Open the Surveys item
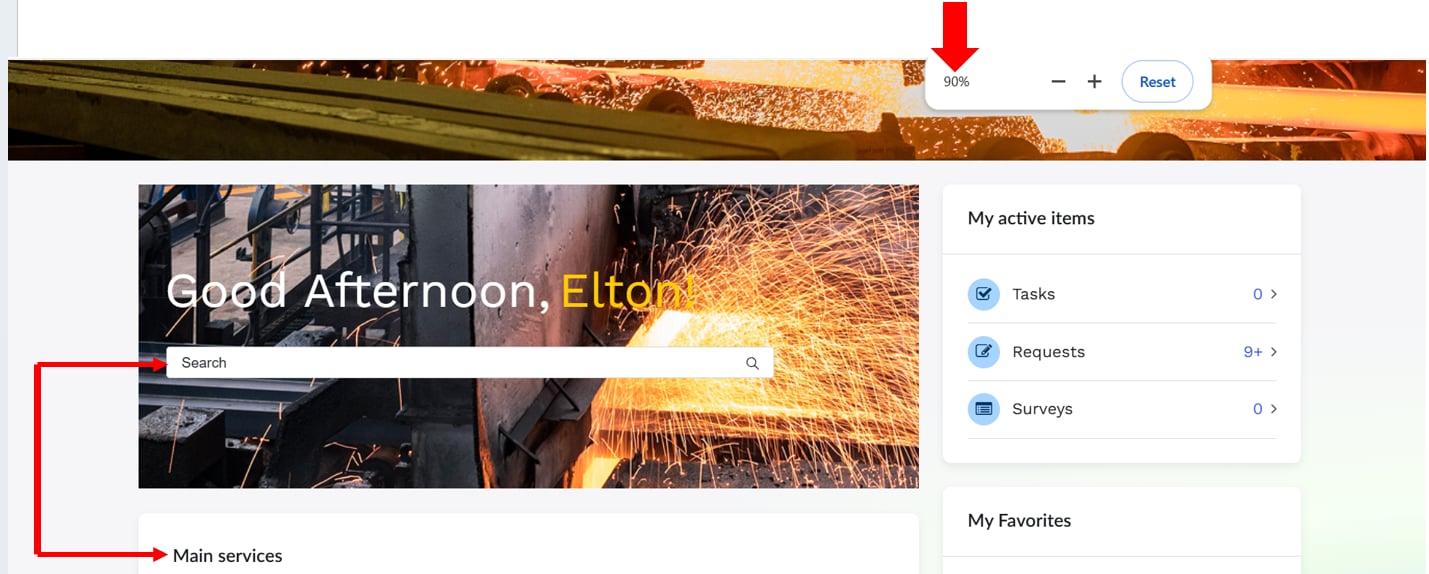Image resolution: width=1429 pixels, height=574 pixels. 1122,409
